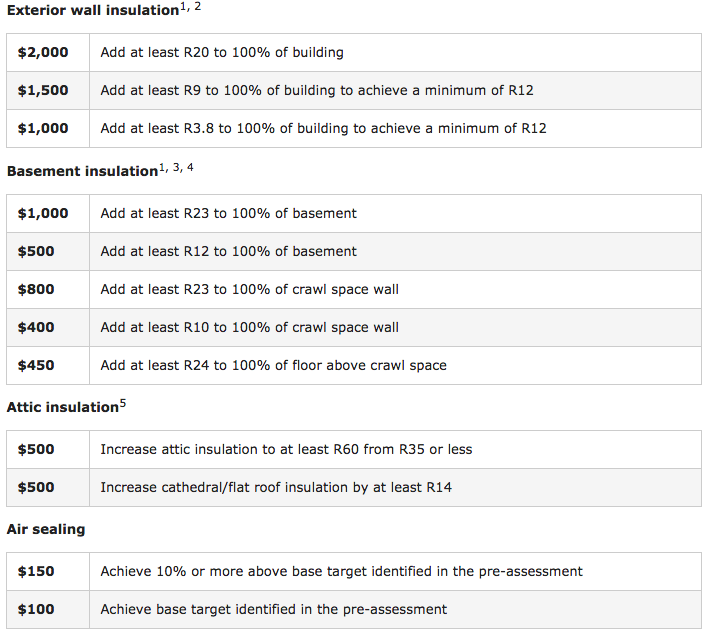
Task: Select the $800 crawl space rebate amount
Action: pos(36,289)
